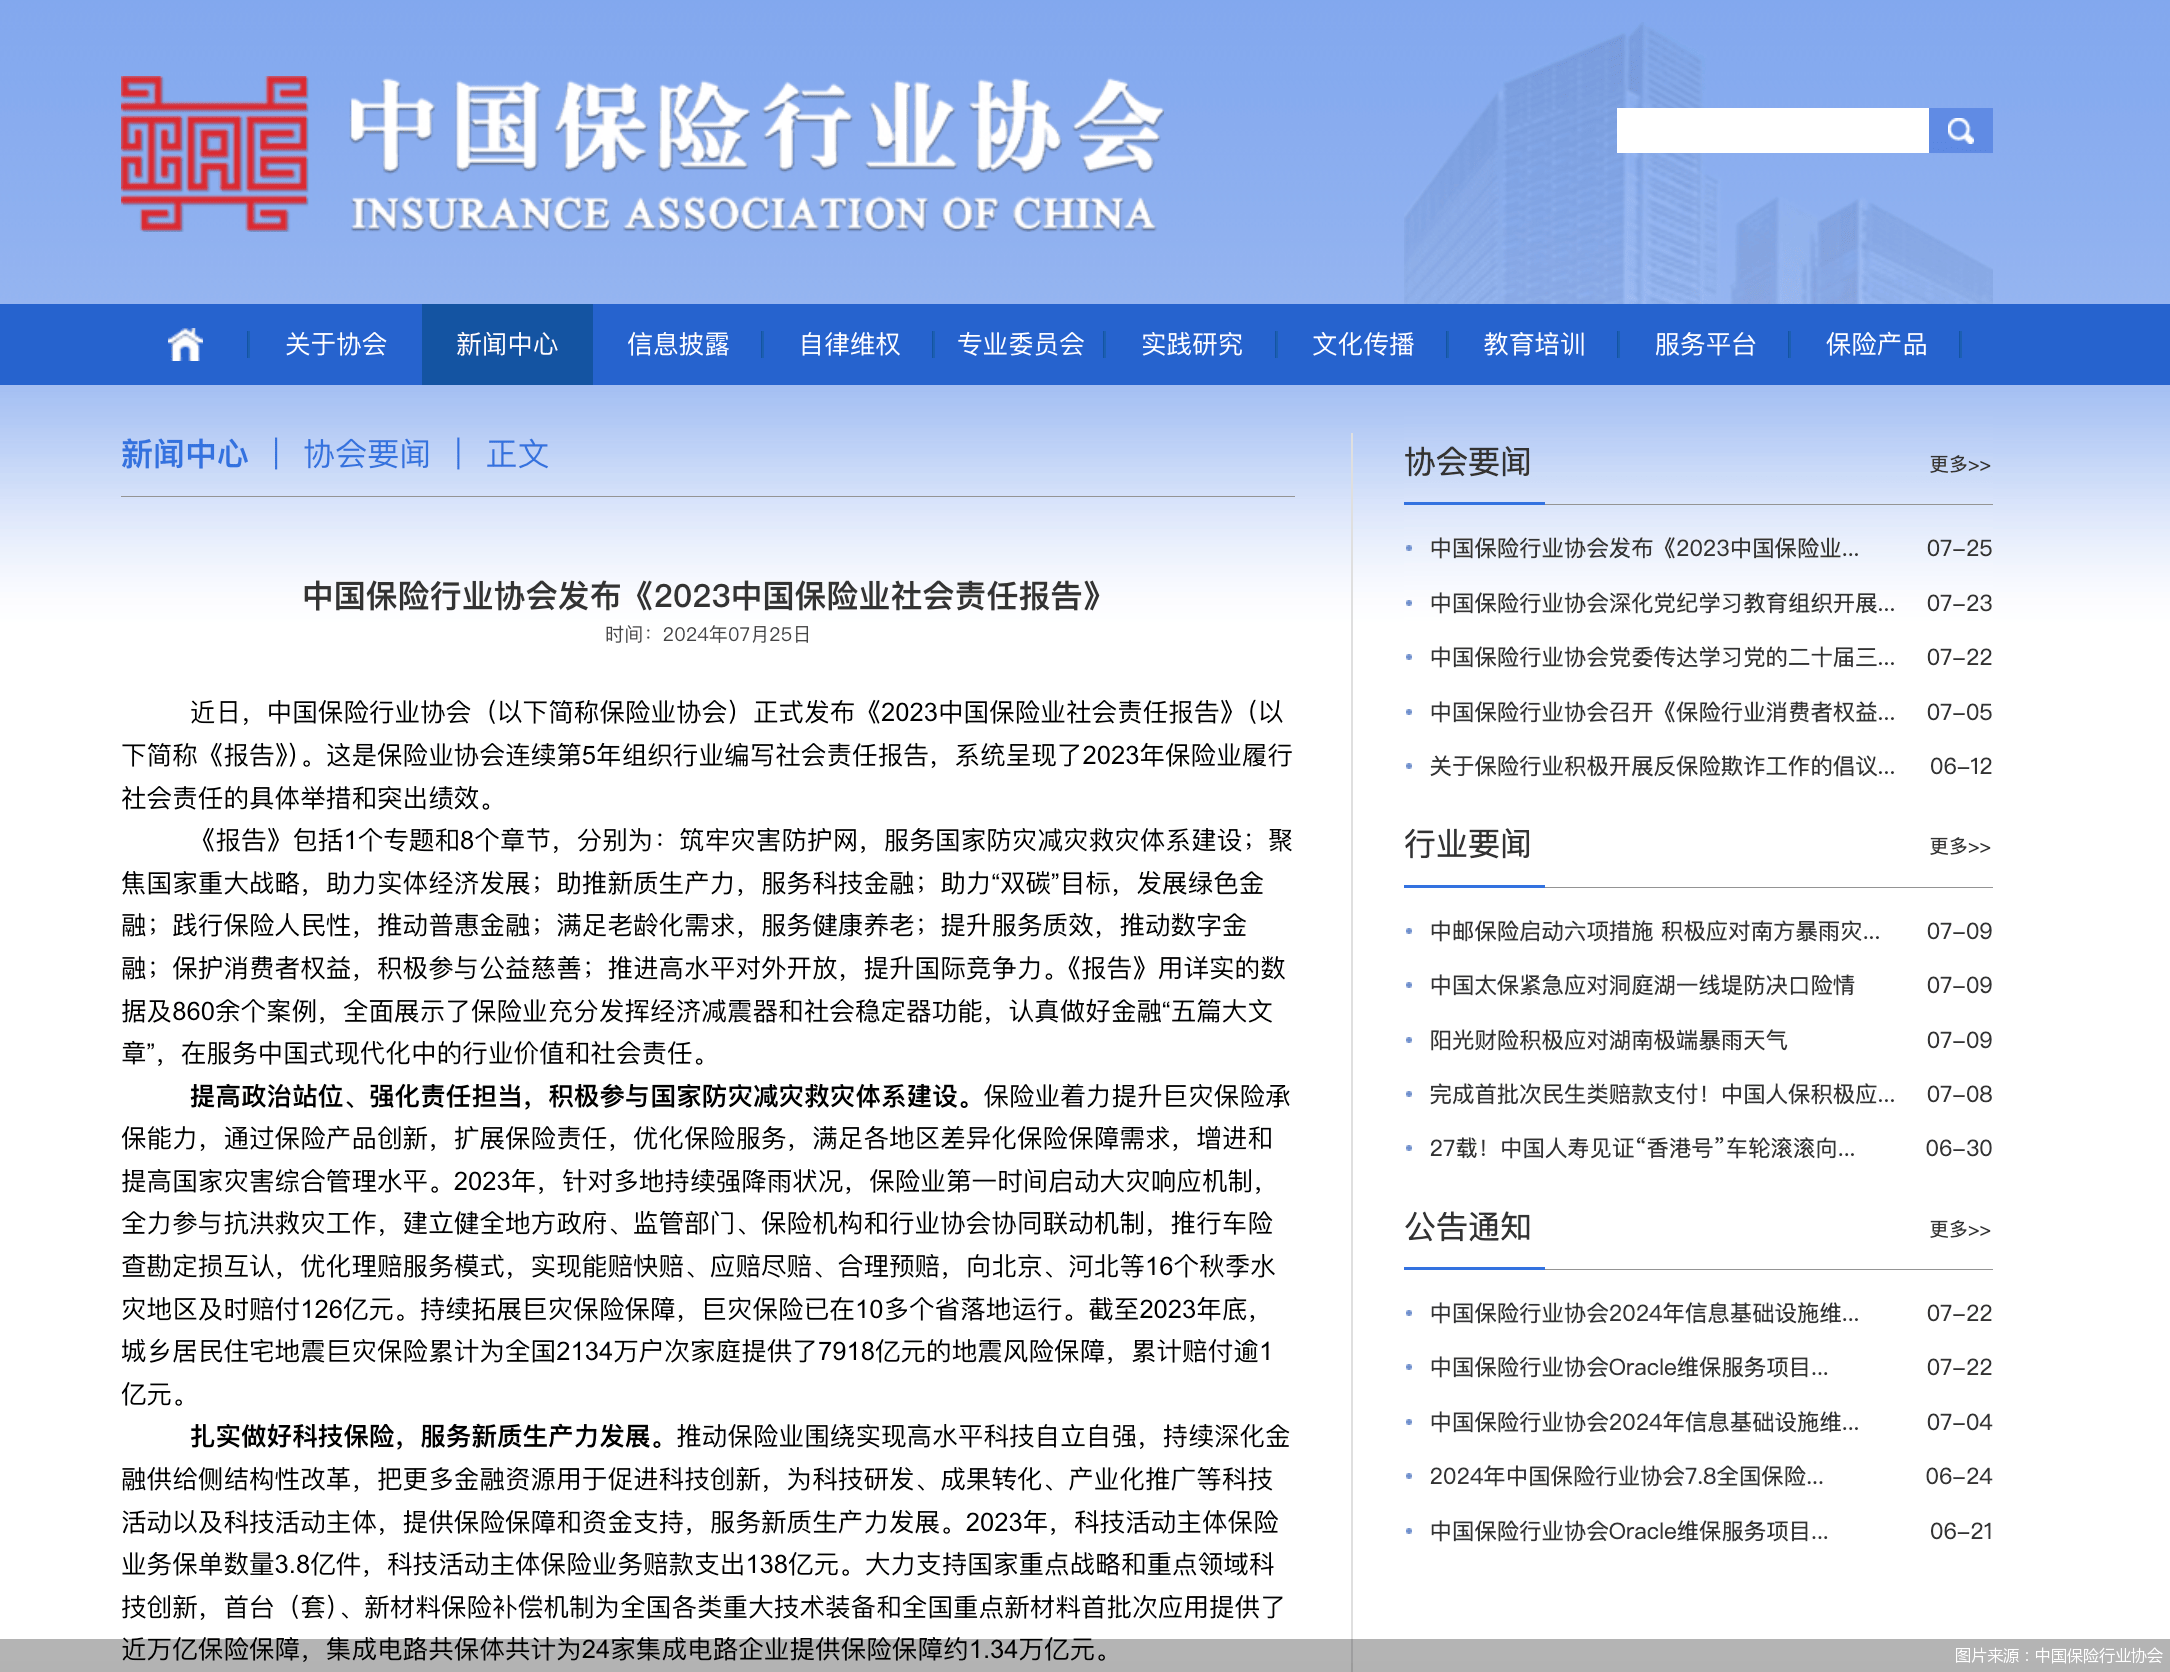
Task: Open the 自律维权 menu
Action: click(x=850, y=344)
